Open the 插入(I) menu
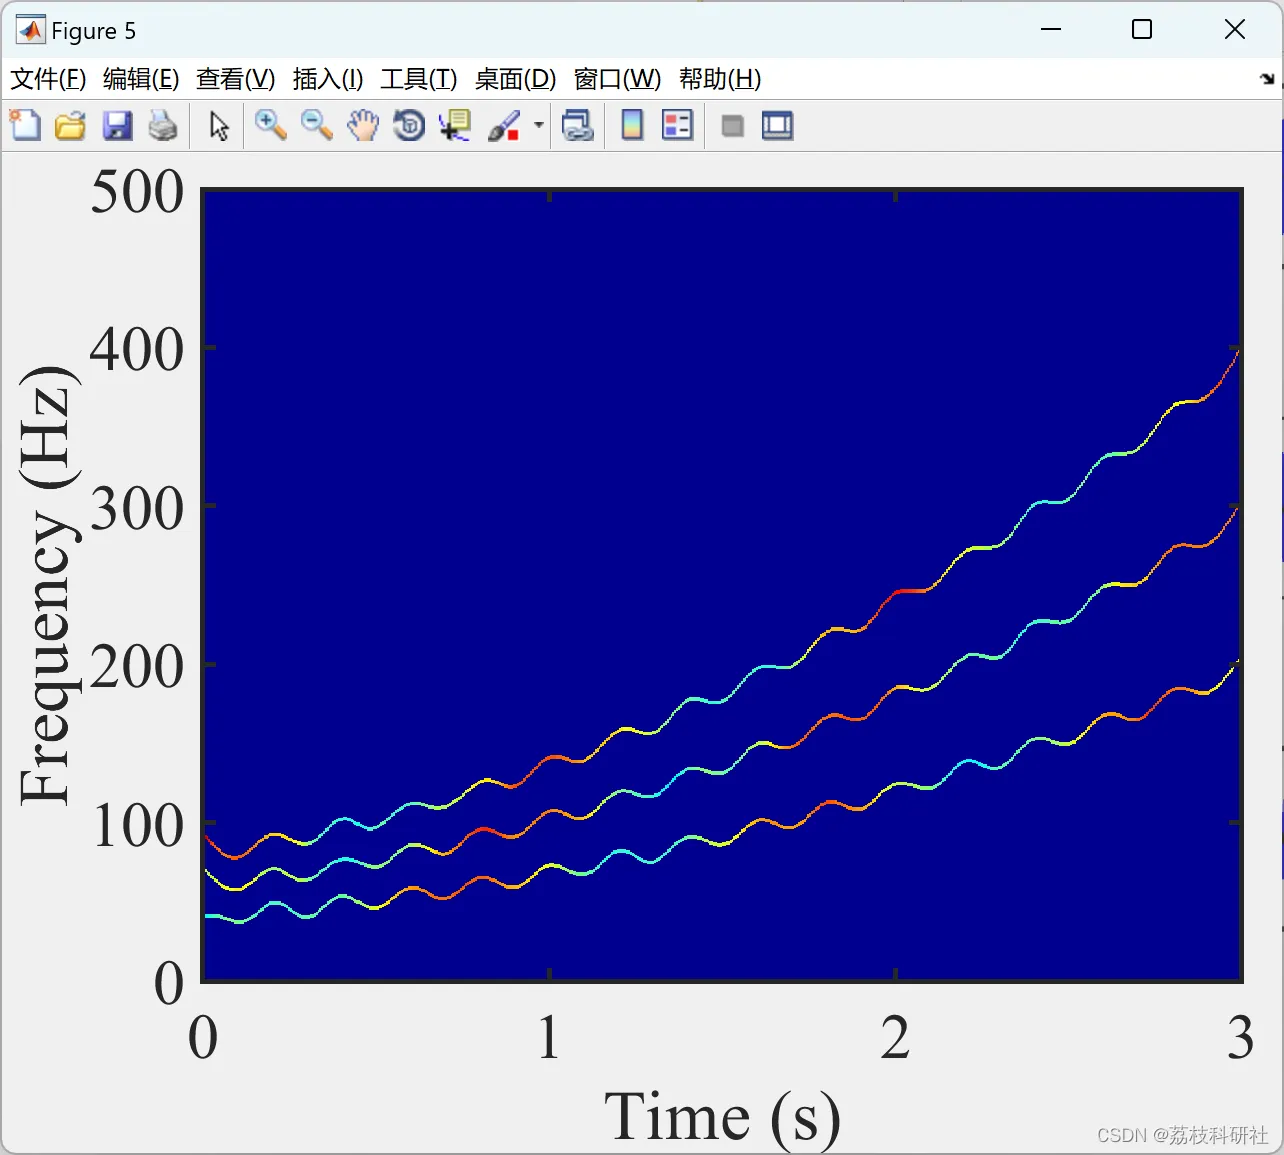1284x1155 pixels. pos(328,79)
